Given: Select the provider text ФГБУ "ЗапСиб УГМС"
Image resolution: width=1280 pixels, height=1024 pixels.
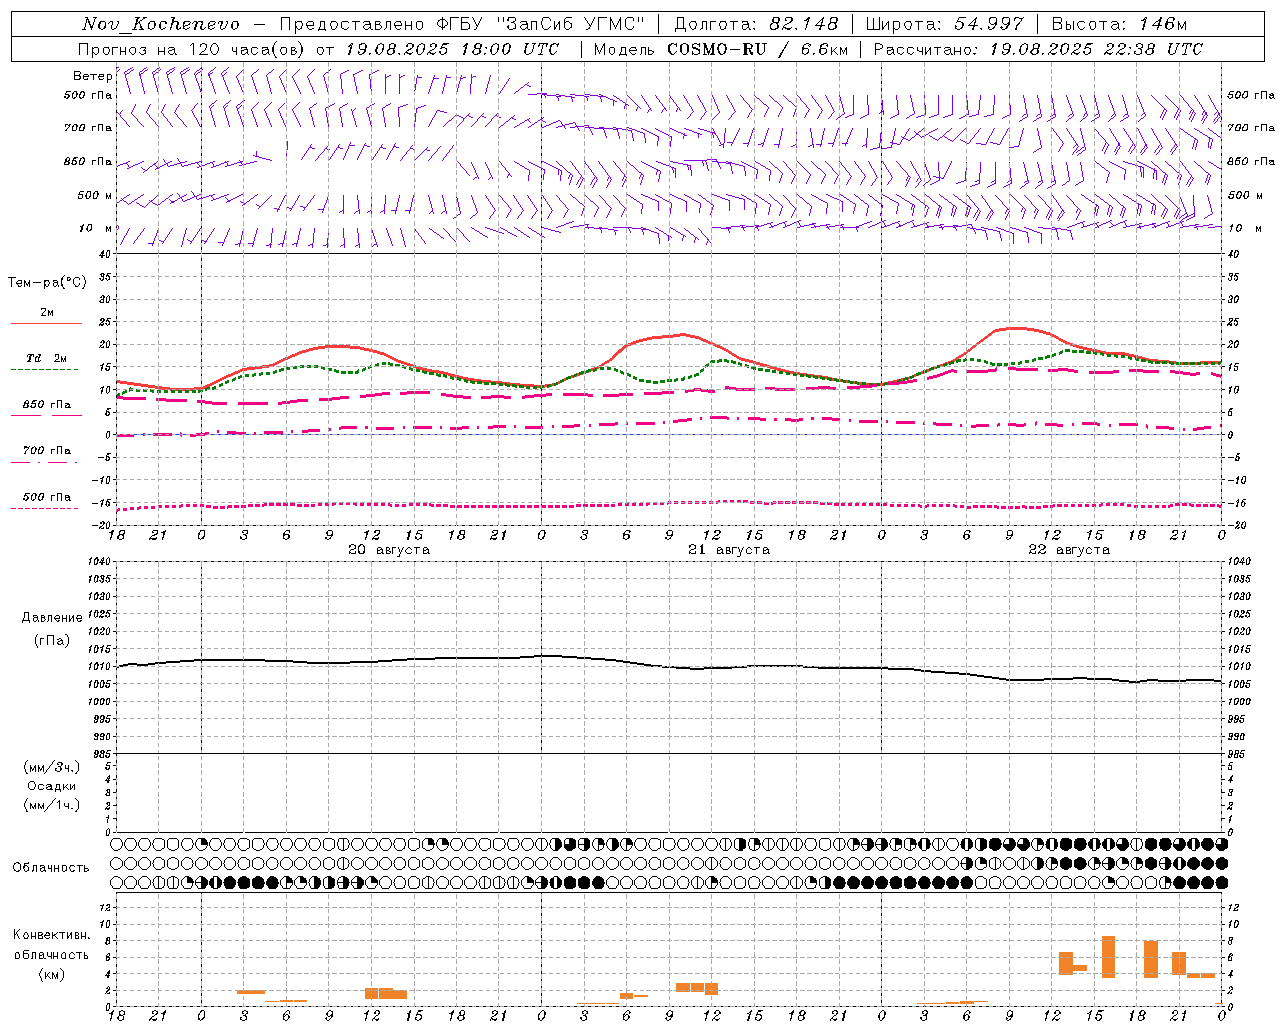Looking at the screenshot, I should pyautogui.click(x=540, y=24).
